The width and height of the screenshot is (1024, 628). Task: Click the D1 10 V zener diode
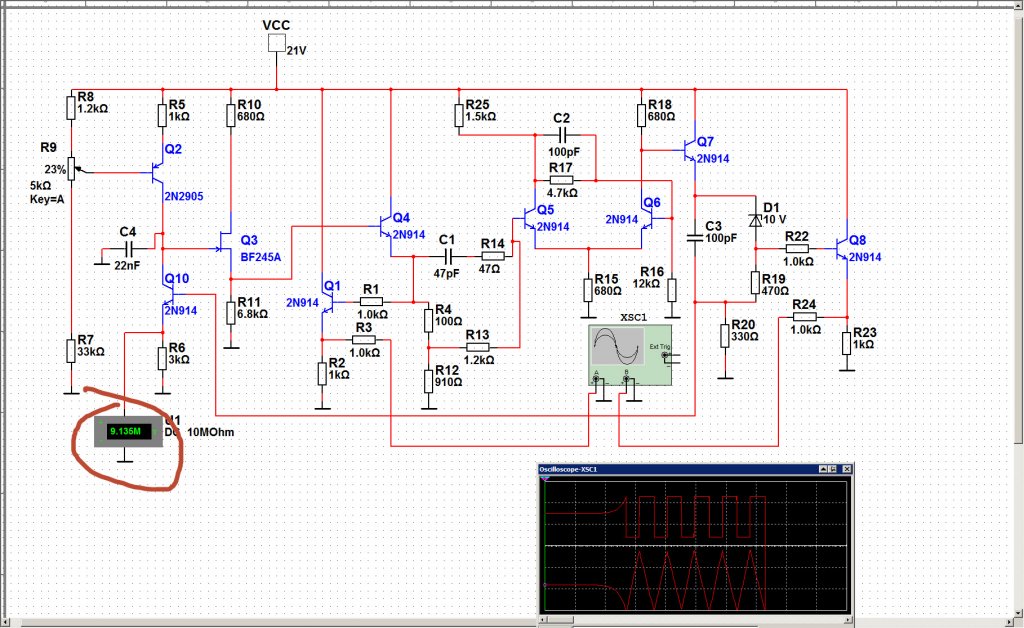[x=756, y=221]
